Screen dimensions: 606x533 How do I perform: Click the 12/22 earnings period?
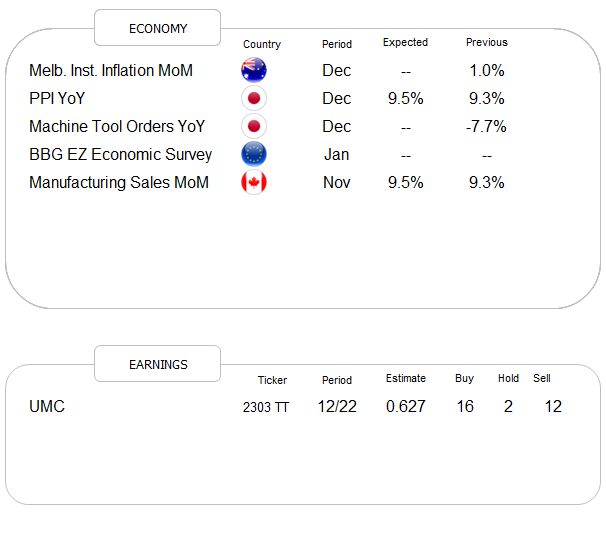coord(337,406)
